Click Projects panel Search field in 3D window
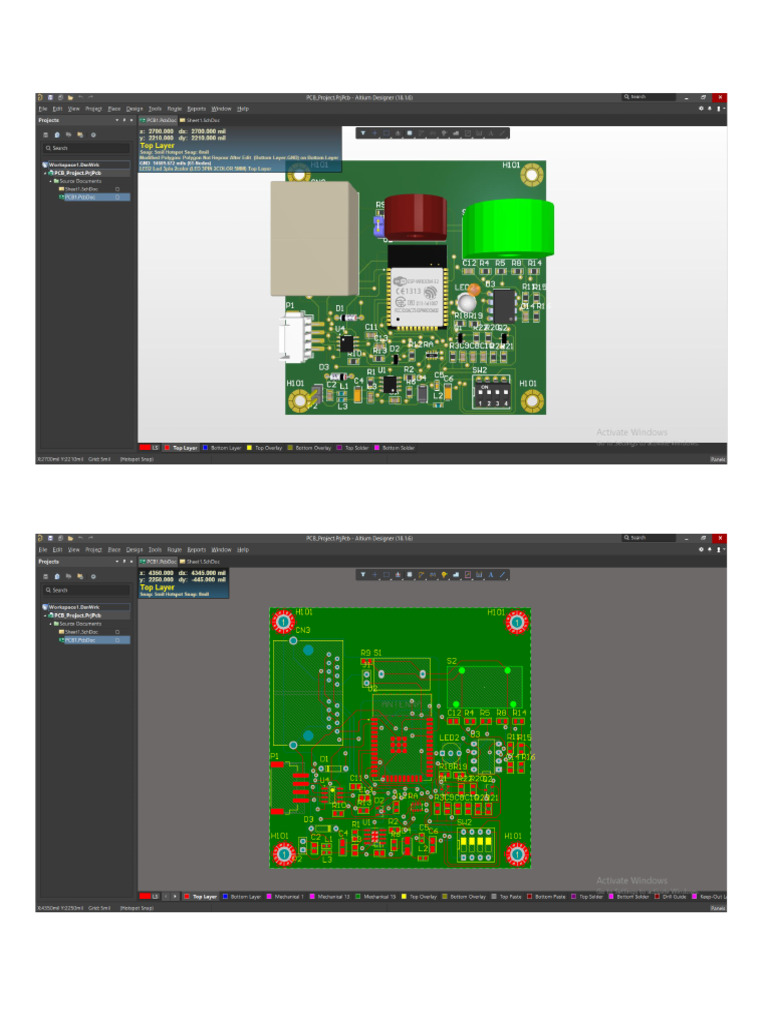The width and height of the screenshot is (768, 1024). (x=86, y=148)
